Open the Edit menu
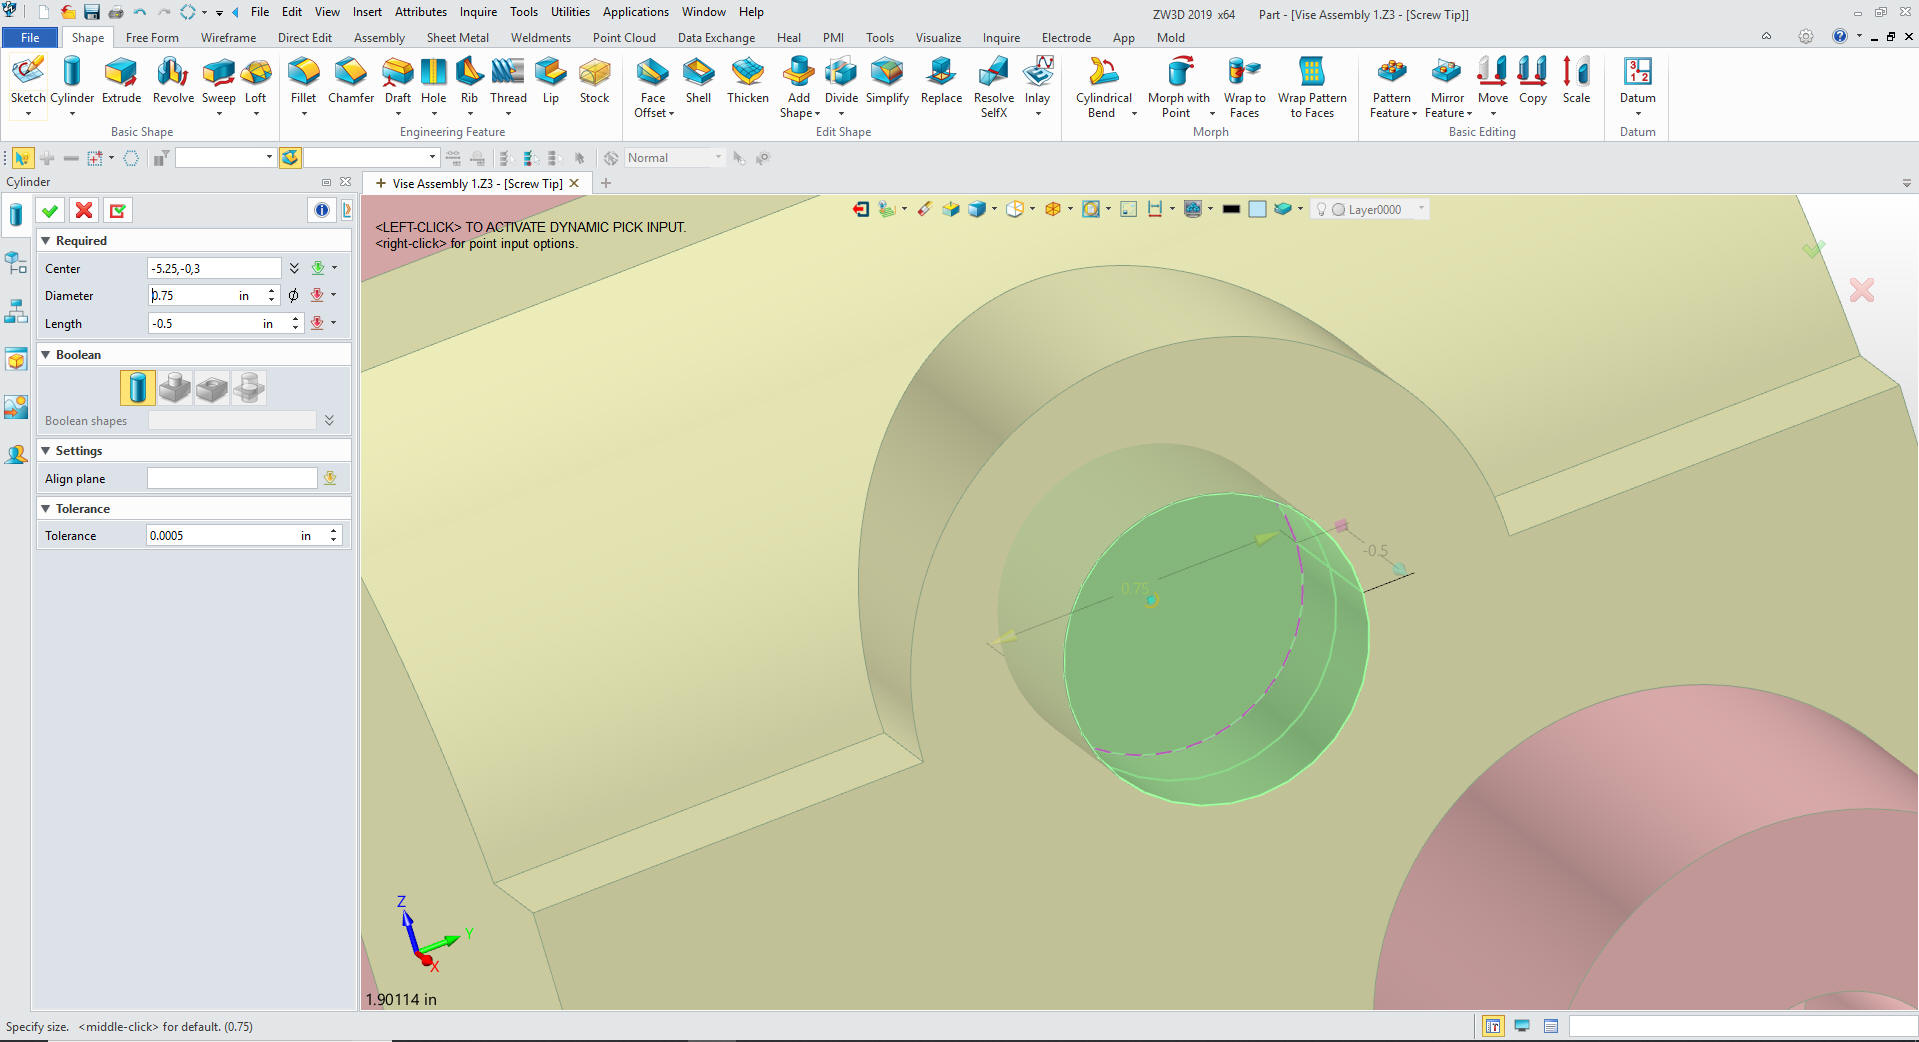This screenshot has width=1919, height=1042. tap(292, 12)
